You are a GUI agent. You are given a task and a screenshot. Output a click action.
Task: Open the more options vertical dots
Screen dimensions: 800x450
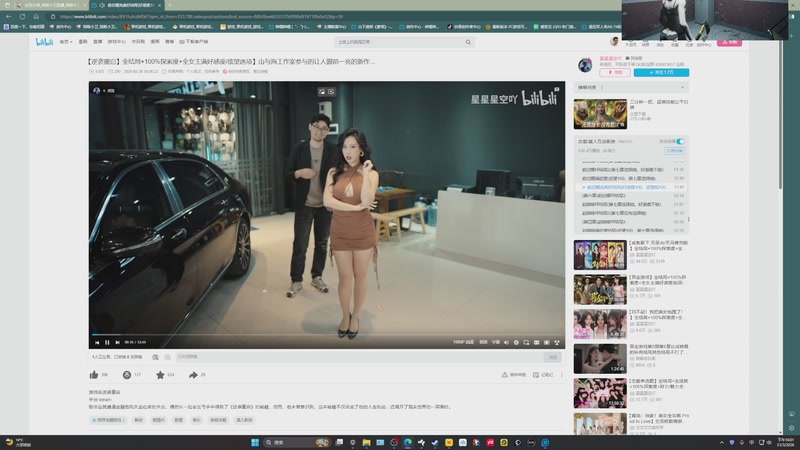(x=562, y=375)
